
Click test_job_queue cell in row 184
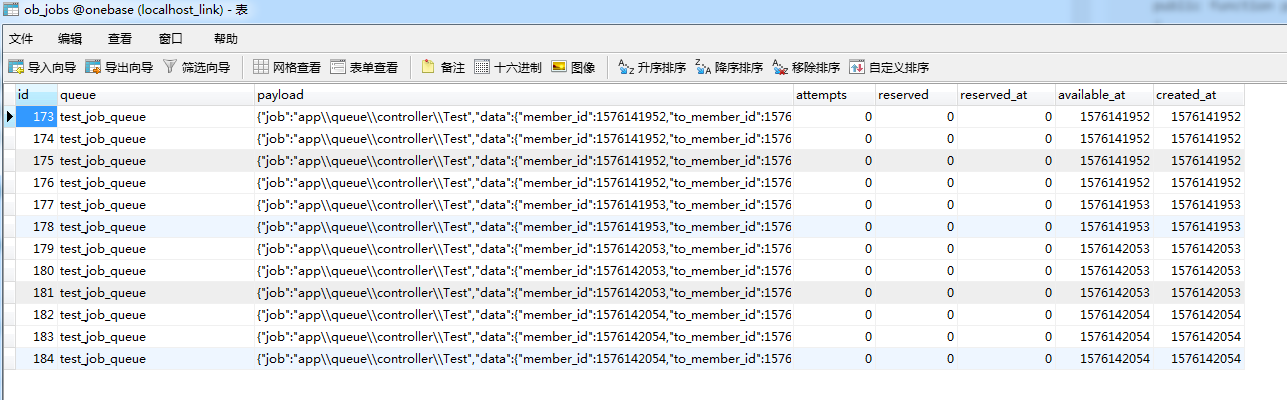point(155,358)
